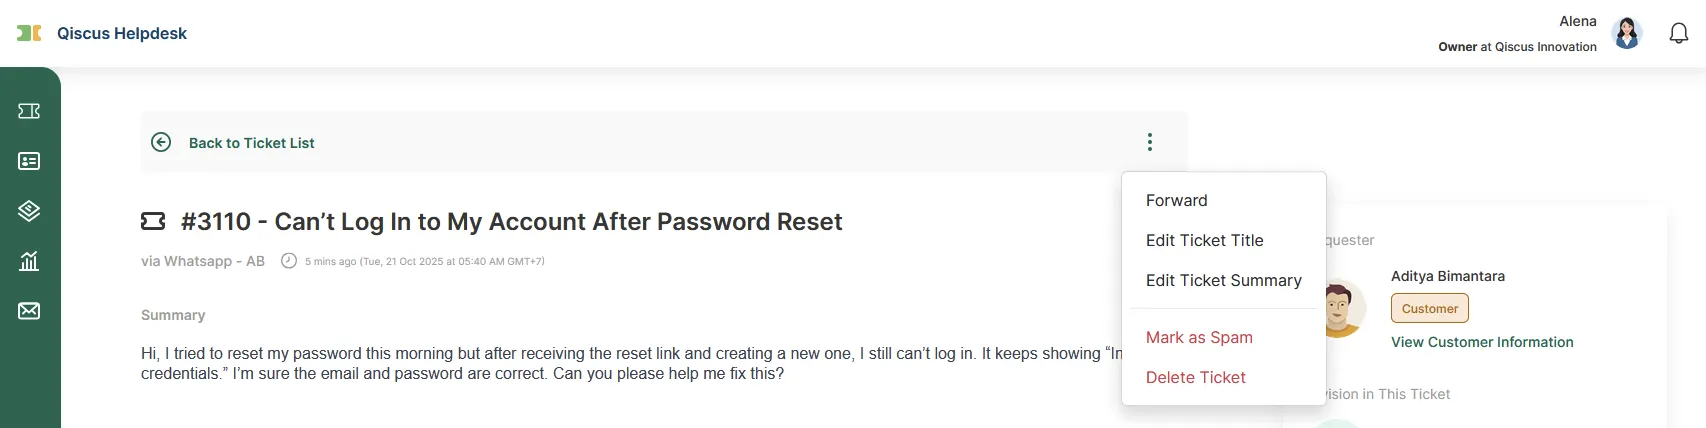Screen dimensions: 1706x428
Task: Open Alena's profile avatar menu
Action: point(1627,33)
